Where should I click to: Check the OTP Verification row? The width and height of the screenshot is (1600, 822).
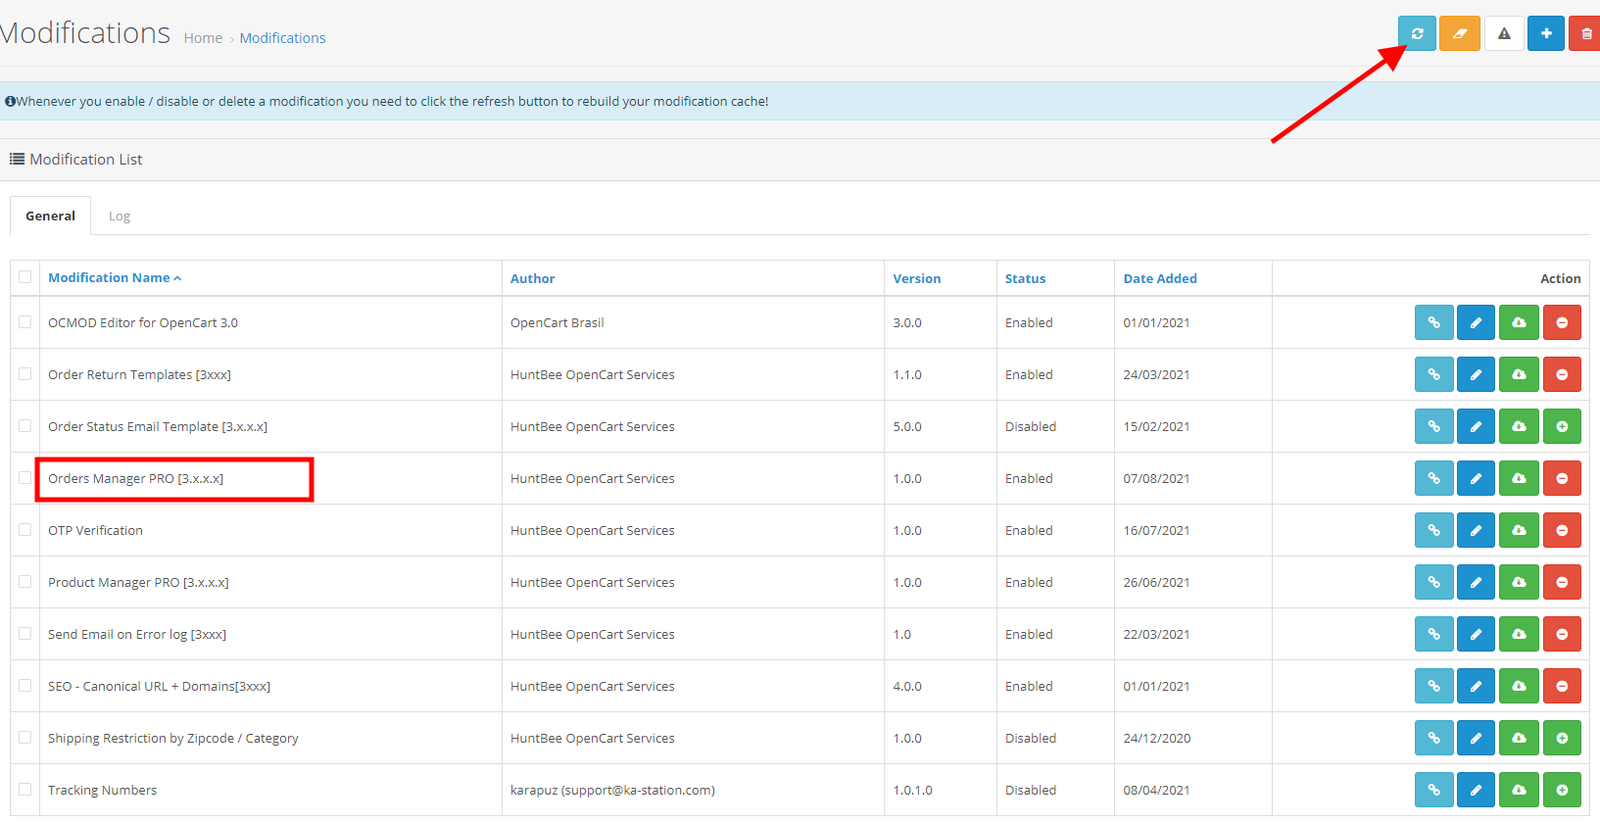(x=25, y=530)
